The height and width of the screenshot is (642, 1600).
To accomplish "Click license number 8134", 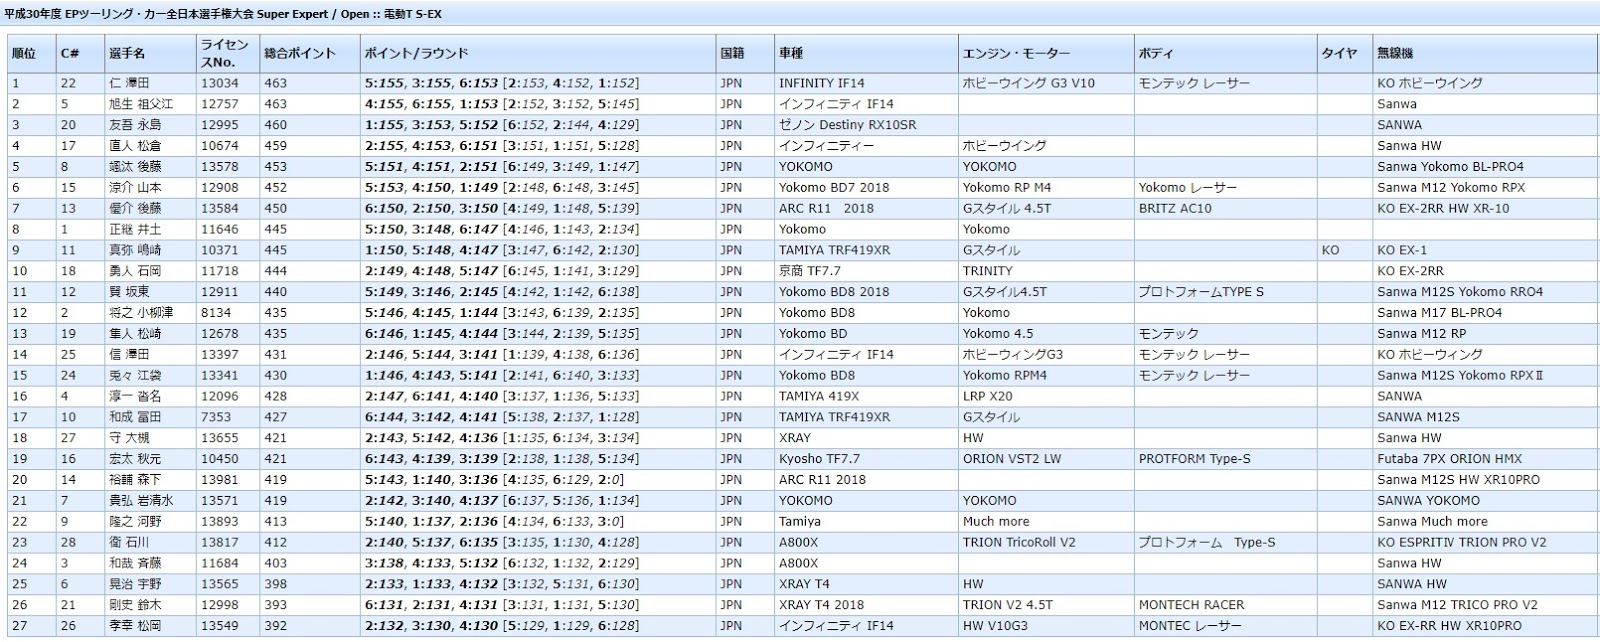I will pos(216,313).
